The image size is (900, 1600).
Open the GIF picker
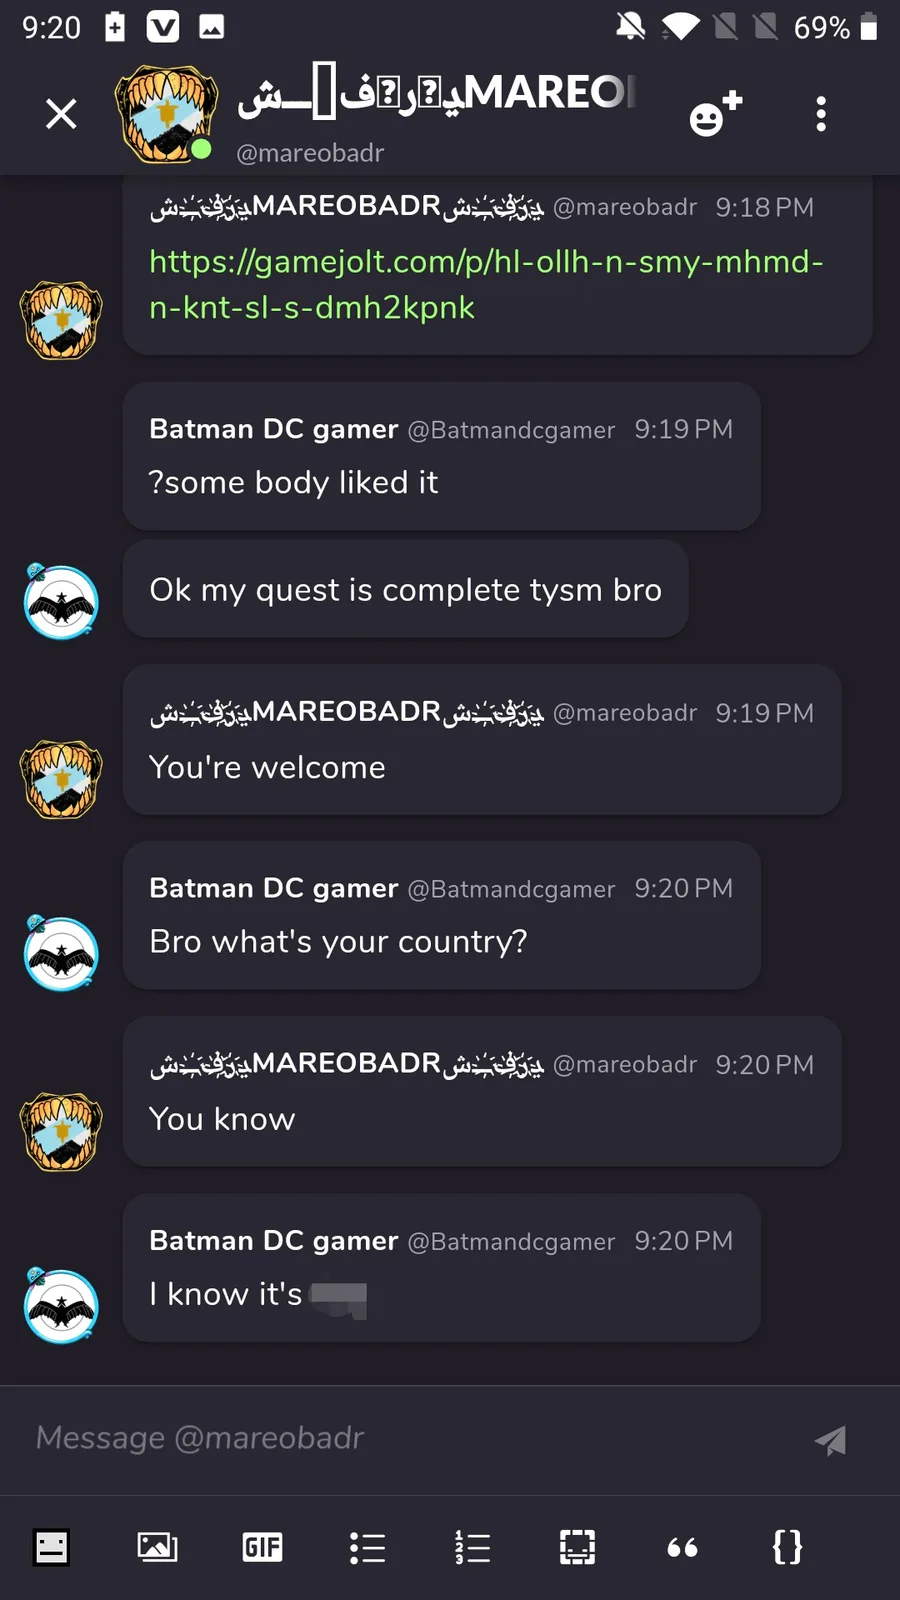pyautogui.click(x=262, y=1547)
